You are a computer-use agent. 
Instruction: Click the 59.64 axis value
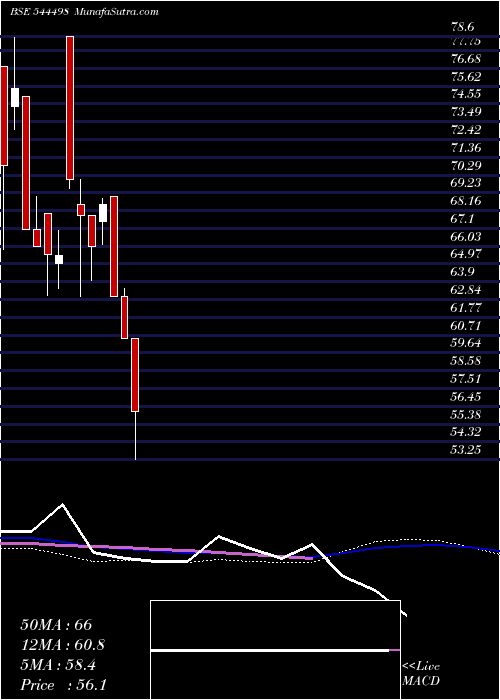click(466, 343)
